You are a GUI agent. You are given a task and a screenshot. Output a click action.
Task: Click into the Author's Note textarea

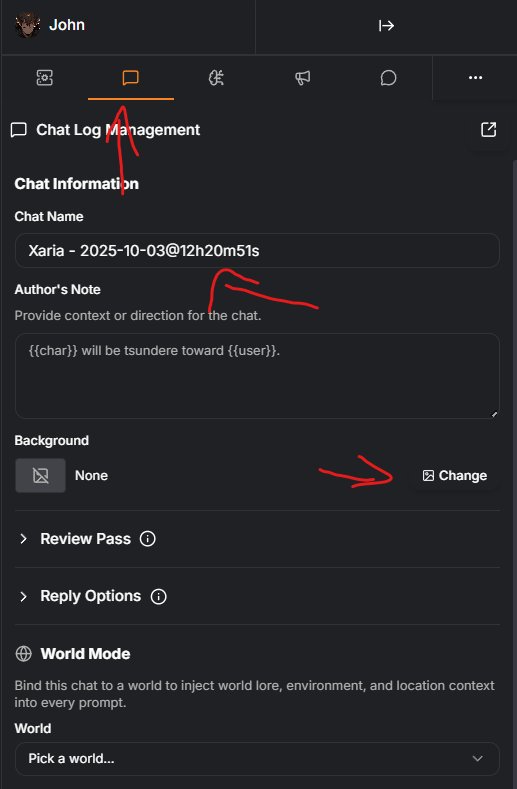[x=257, y=376]
